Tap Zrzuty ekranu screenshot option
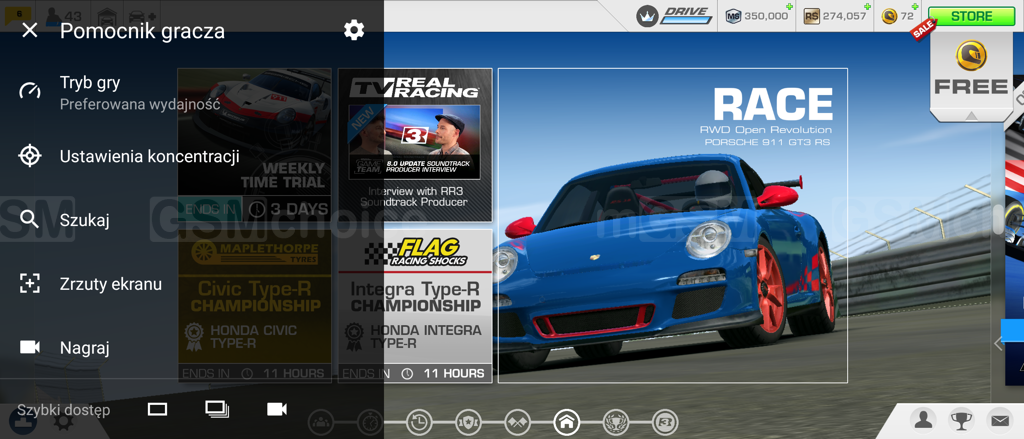1024x439 pixels. [x=110, y=284]
